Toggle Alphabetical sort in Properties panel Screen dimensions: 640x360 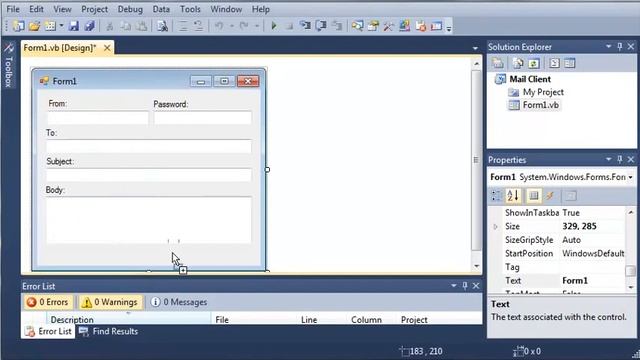(x=513, y=196)
